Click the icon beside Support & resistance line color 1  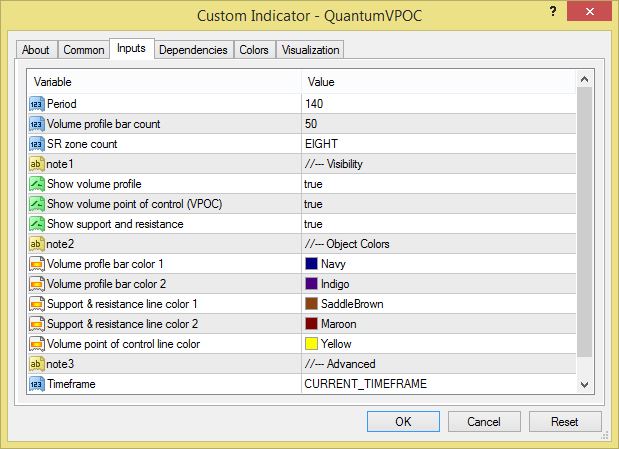(x=37, y=304)
